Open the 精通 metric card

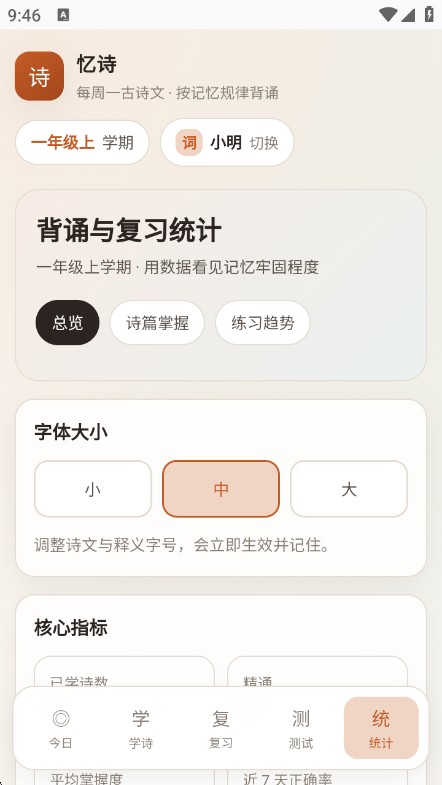[x=317, y=672]
